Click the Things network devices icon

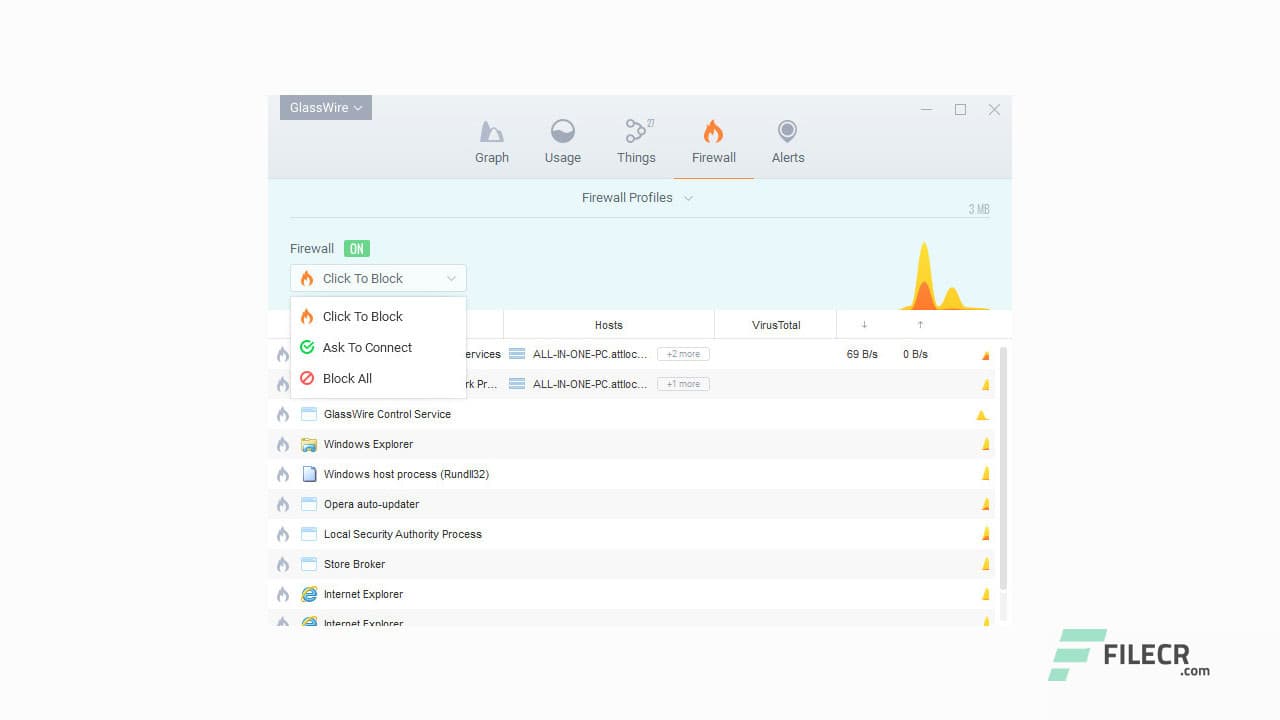636,131
